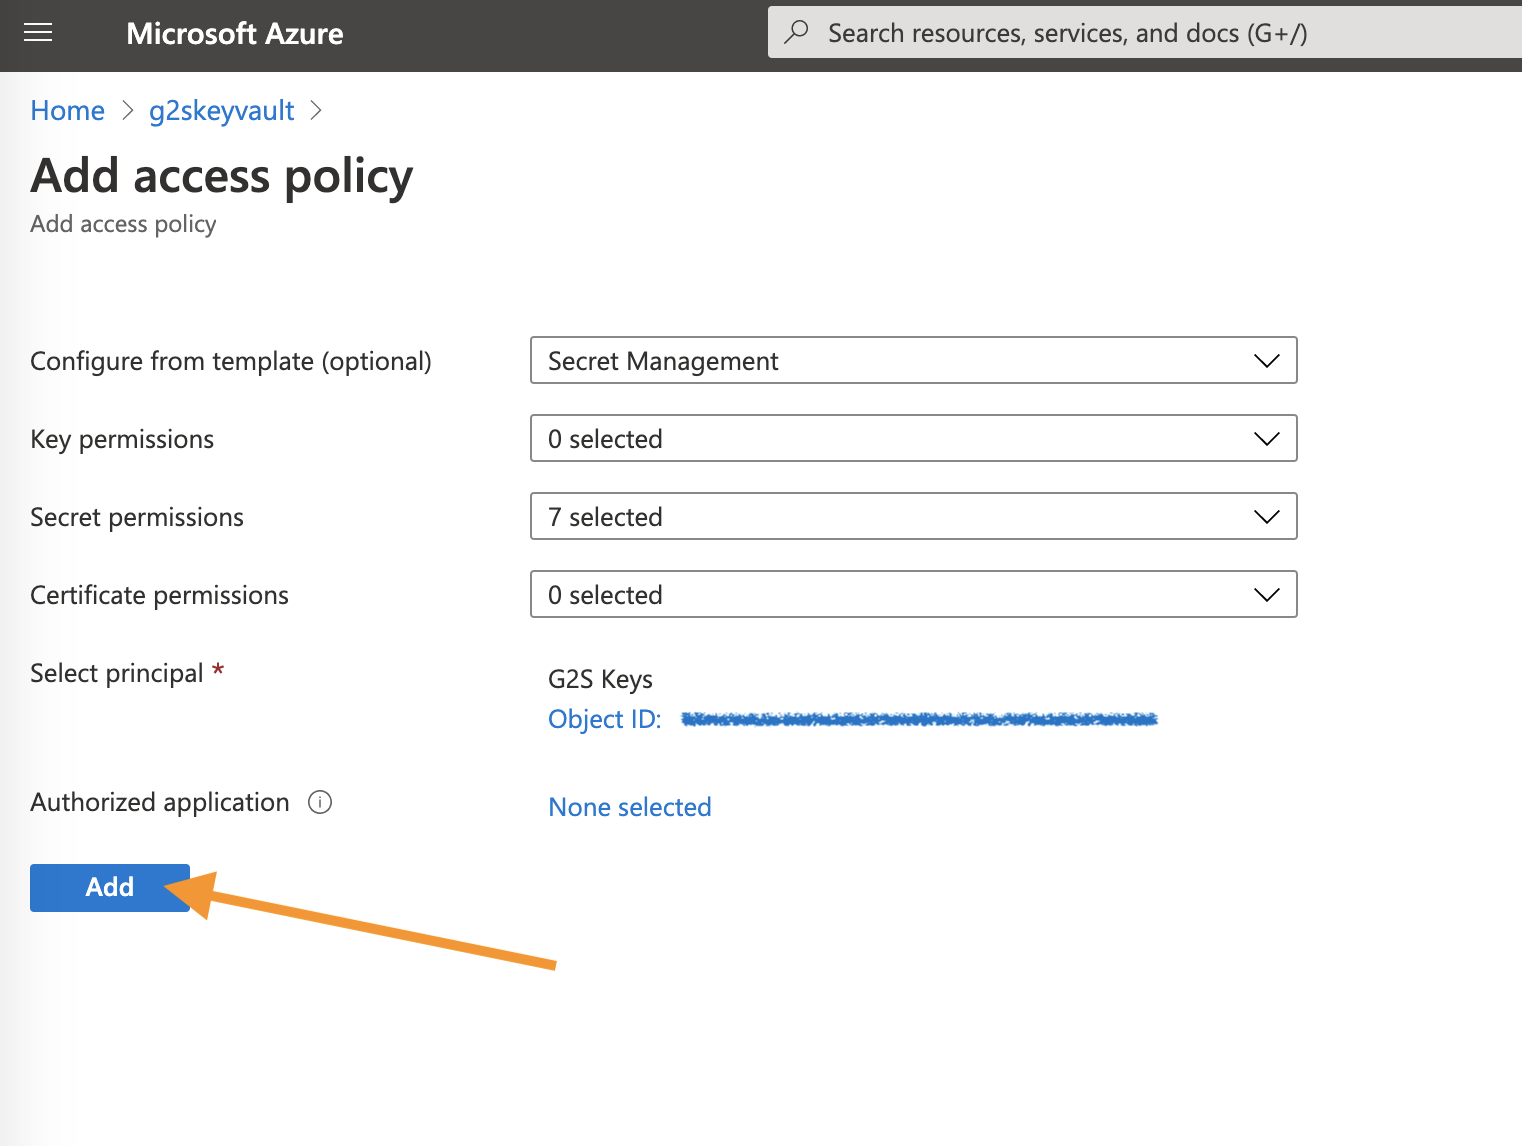This screenshot has width=1522, height=1146.
Task: Show Authorized application info tooltip icon
Action: coord(320,802)
